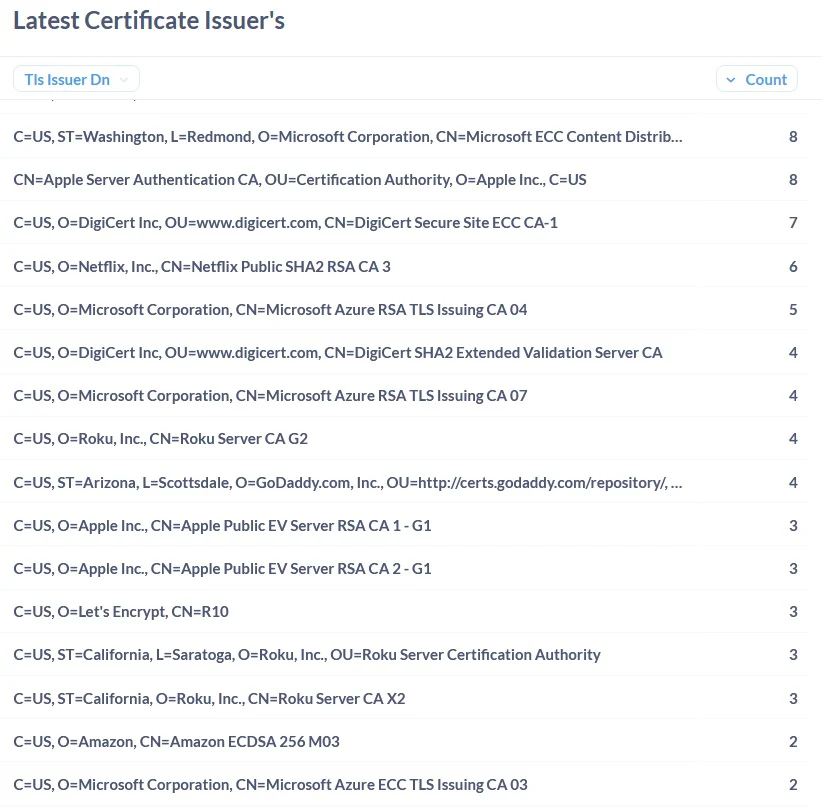The height and width of the screenshot is (808, 823).
Task: Select the Netflix Public SHA2 RSA CA 3 row
Action: pyautogui.click(x=404, y=266)
